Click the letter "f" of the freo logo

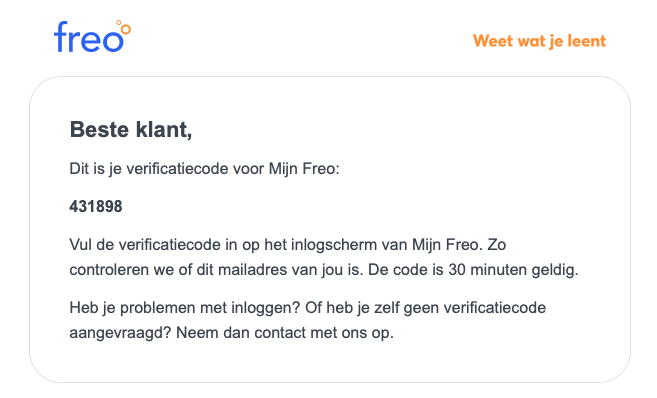point(61,37)
